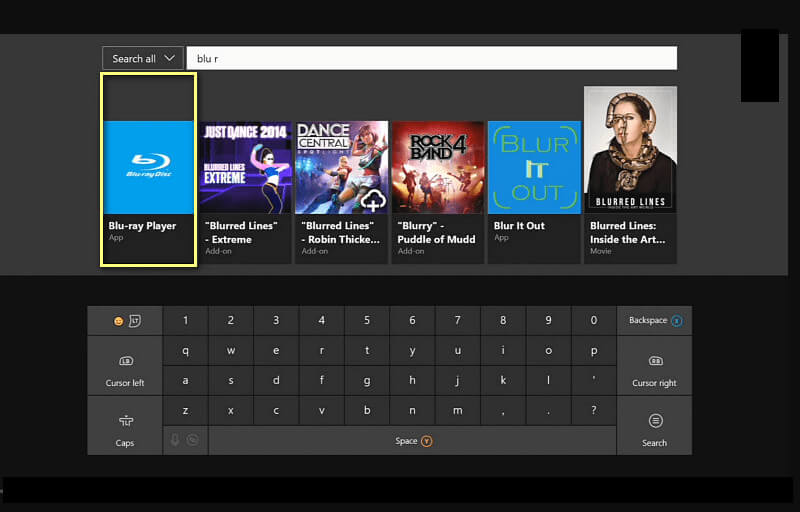Image resolution: width=800 pixels, height=512 pixels.
Task: Move the cursor left with the LB key
Action: pos(125,366)
